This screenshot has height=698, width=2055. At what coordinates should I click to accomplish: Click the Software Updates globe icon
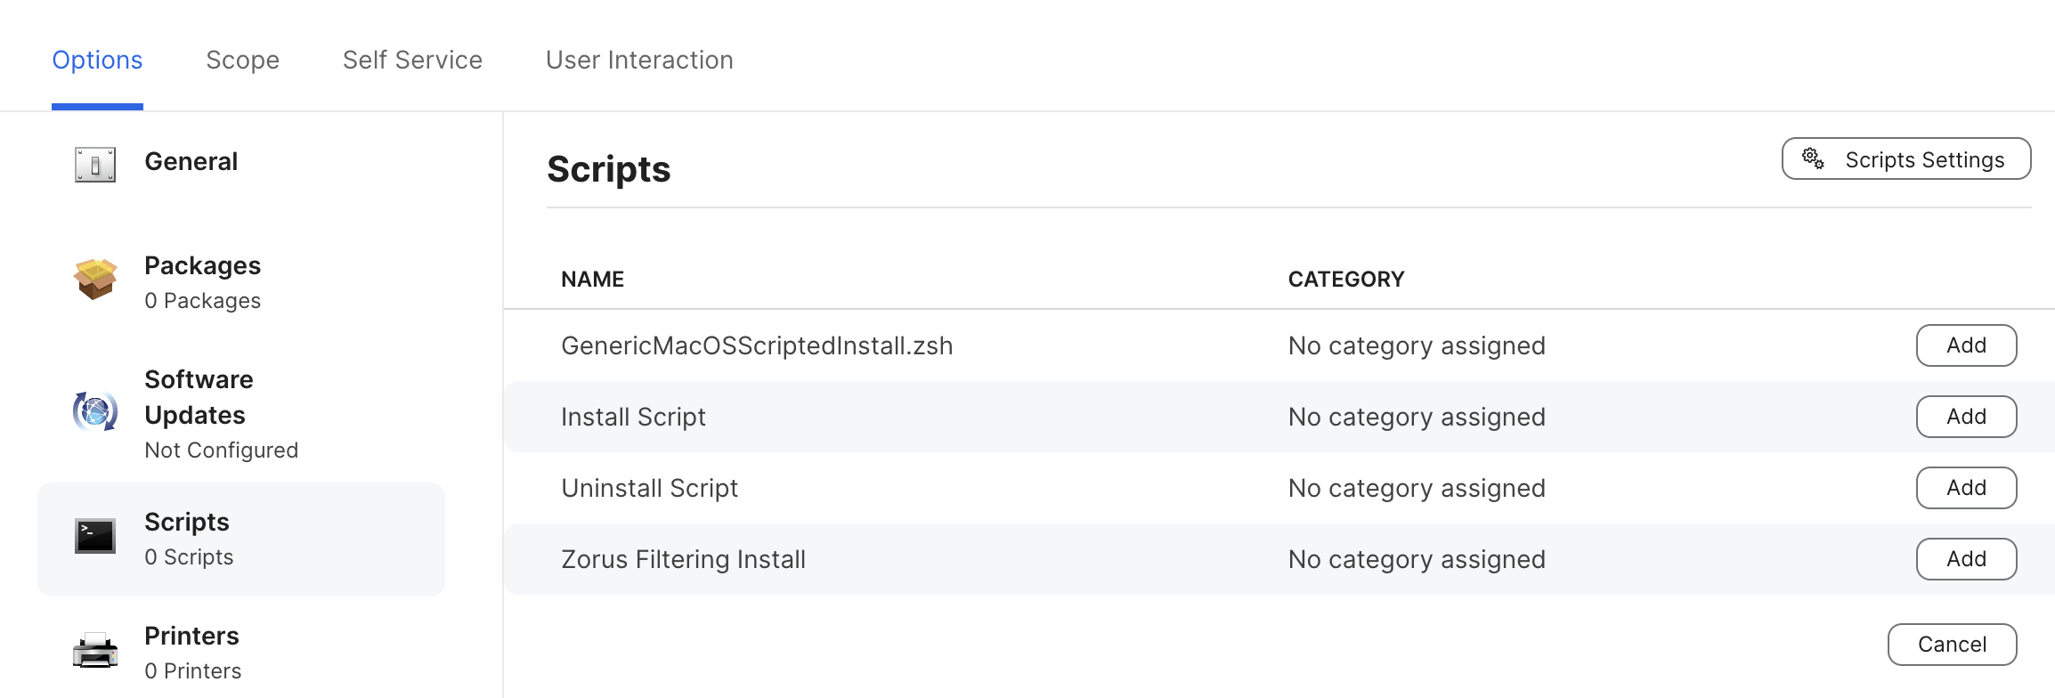tap(95, 410)
